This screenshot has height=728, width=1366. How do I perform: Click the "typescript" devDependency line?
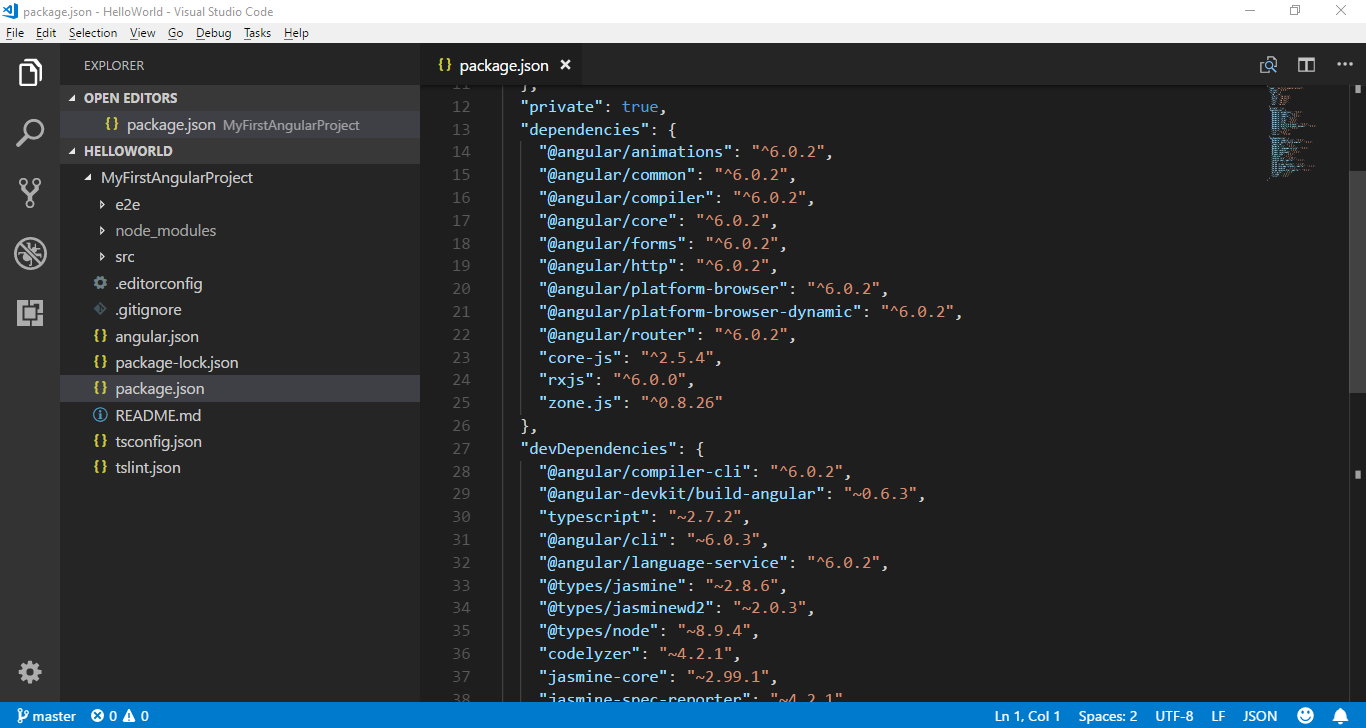point(644,517)
